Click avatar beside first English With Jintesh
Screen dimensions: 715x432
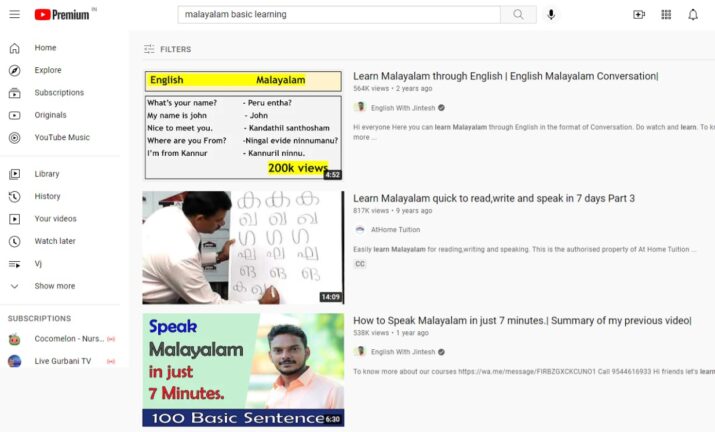[360, 108]
